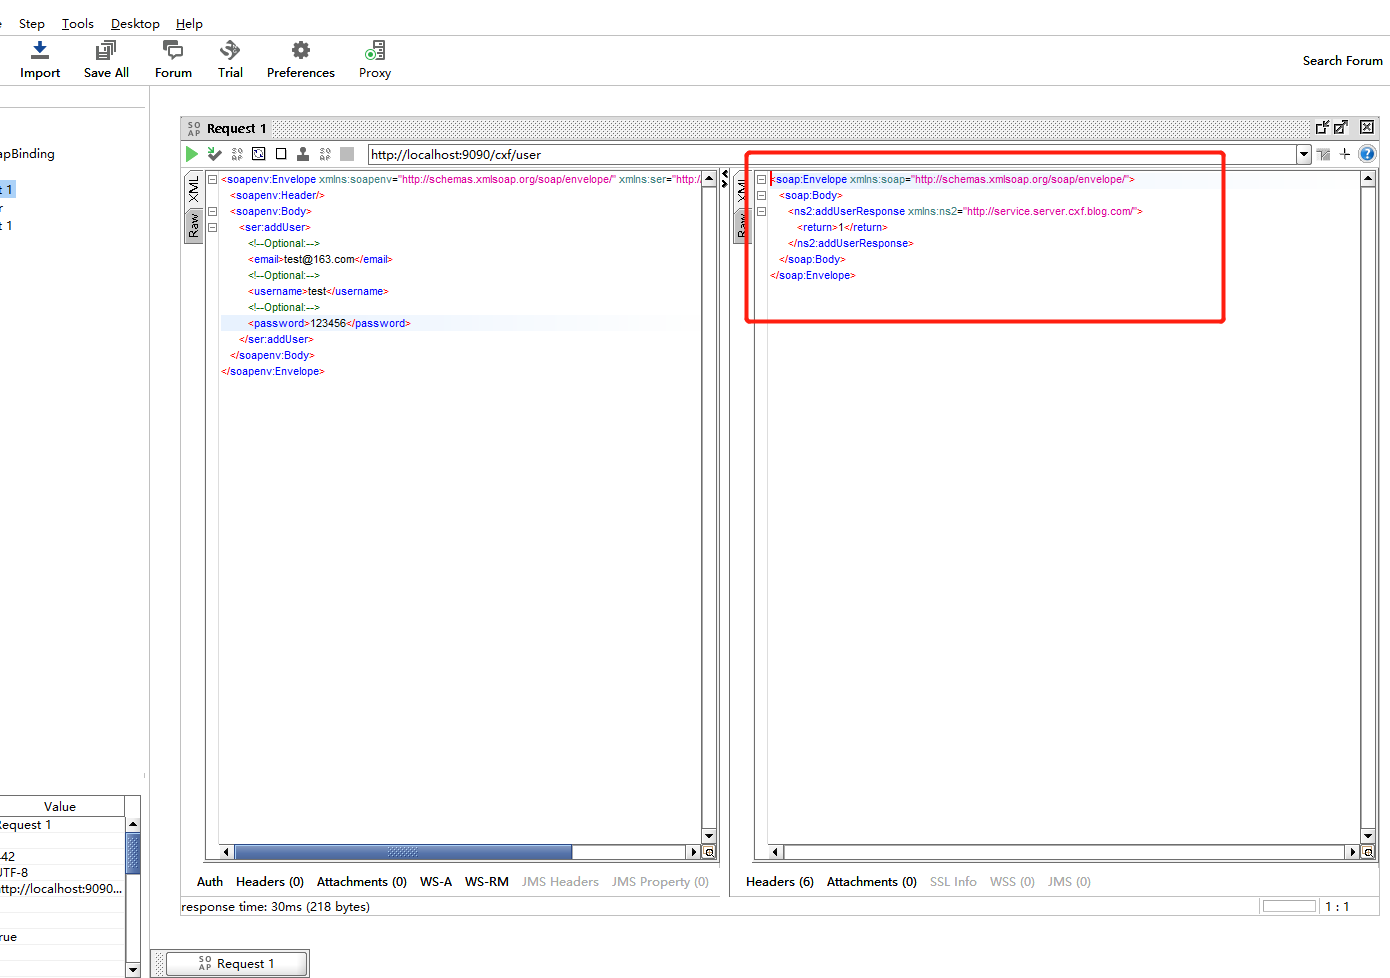Click the plus icon beside endpoint field
1390x978 pixels.
coord(1345,154)
